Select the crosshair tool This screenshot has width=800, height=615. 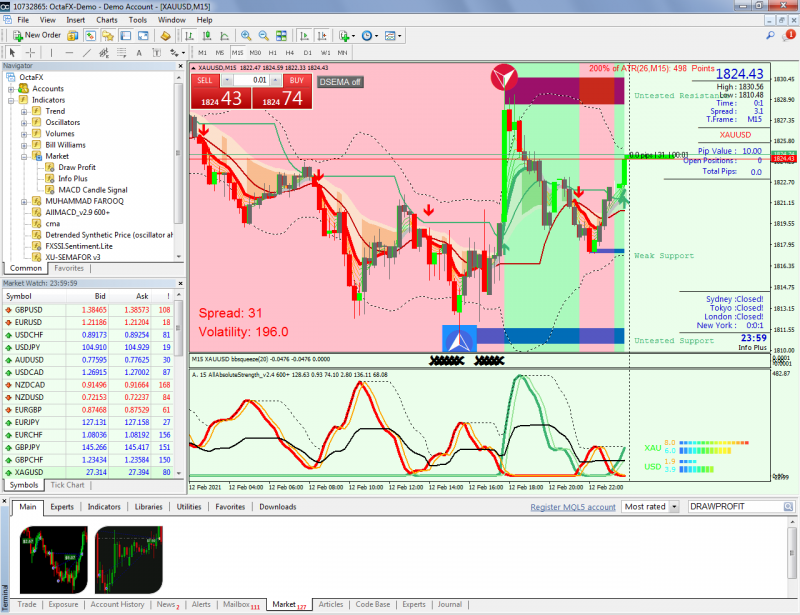coord(30,53)
